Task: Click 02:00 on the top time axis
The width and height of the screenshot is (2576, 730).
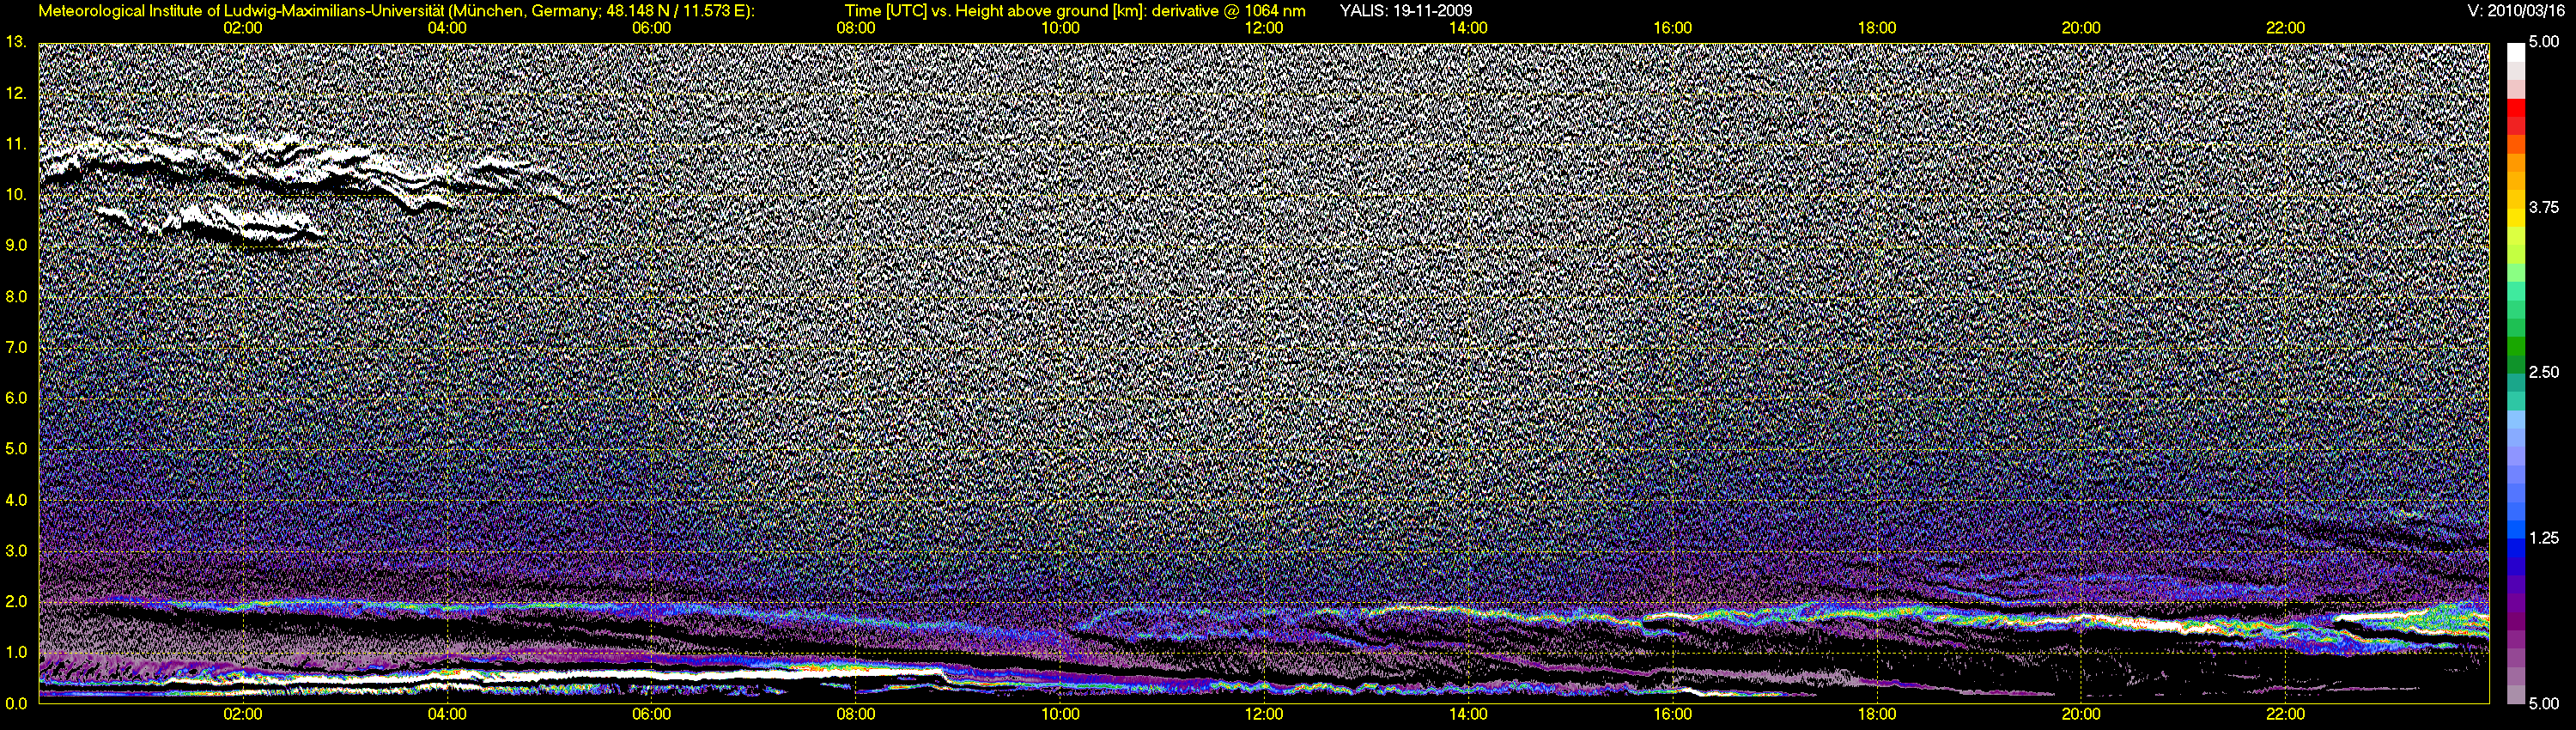Action: [x=242, y=28]
